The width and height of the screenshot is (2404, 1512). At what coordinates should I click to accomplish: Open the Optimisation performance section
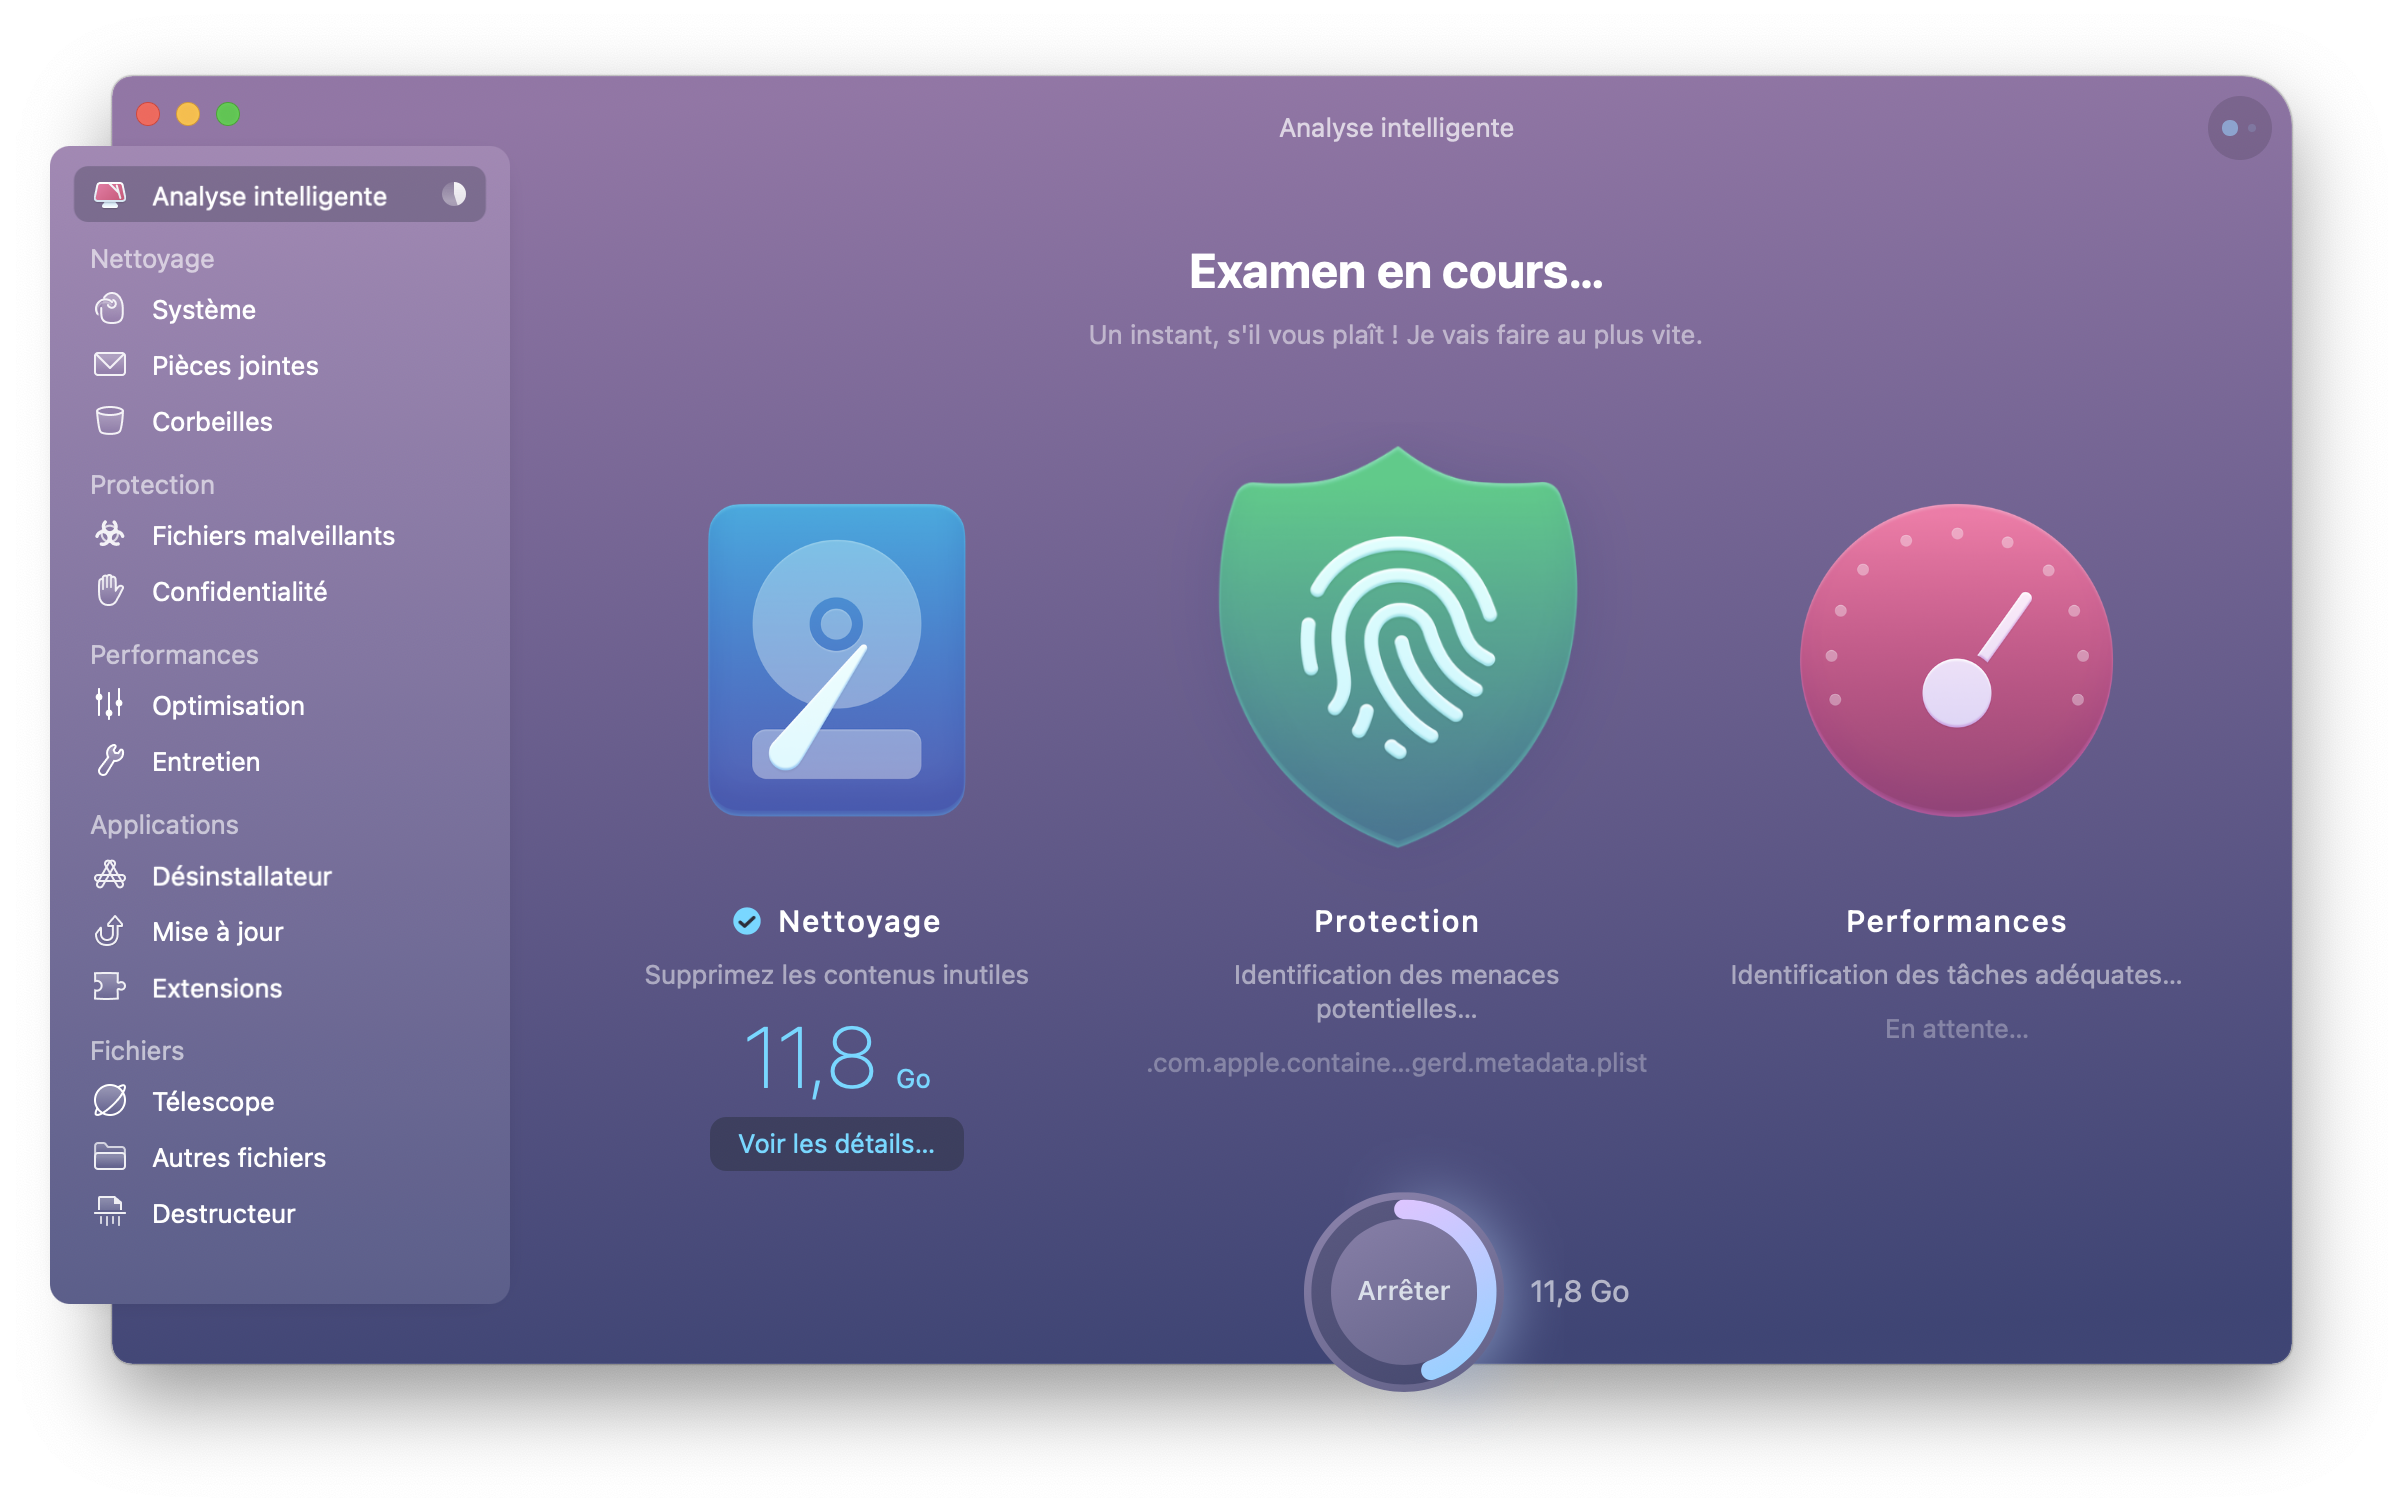pyautogui.click(x=228, y=705)
